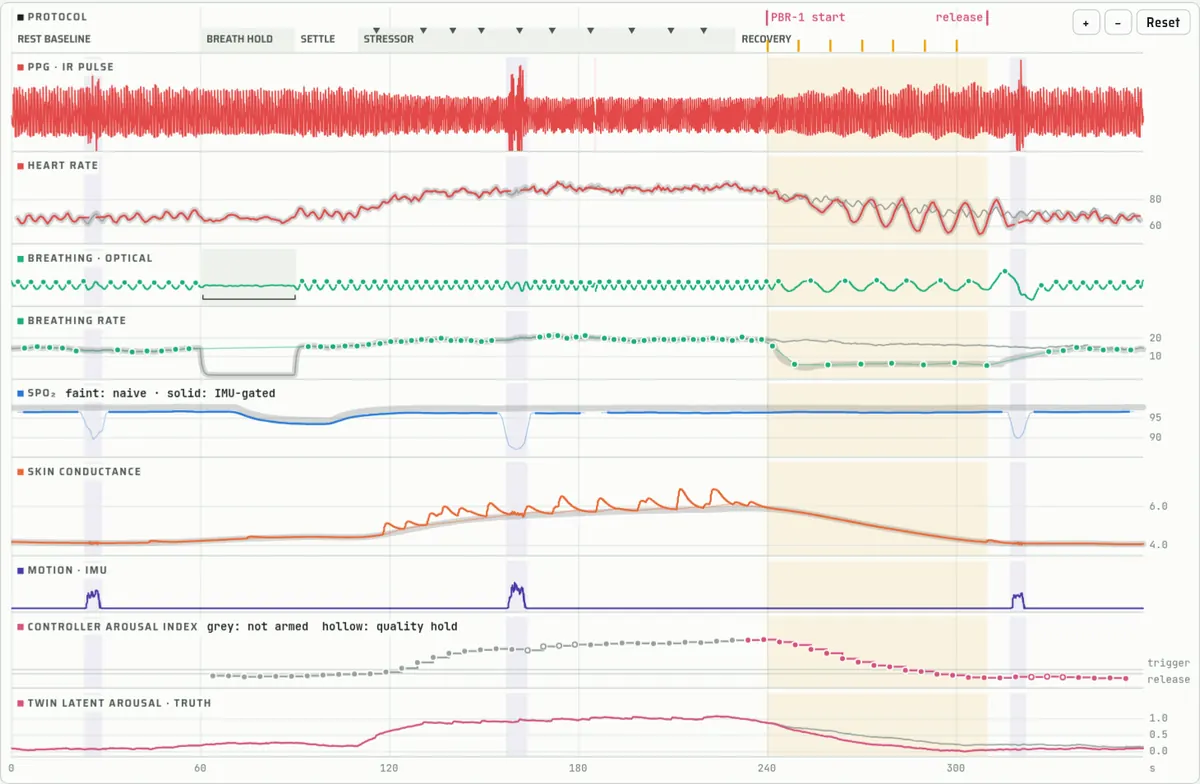
Task: Click the first stressor triangle marker
Action: [x=376, y=31]
